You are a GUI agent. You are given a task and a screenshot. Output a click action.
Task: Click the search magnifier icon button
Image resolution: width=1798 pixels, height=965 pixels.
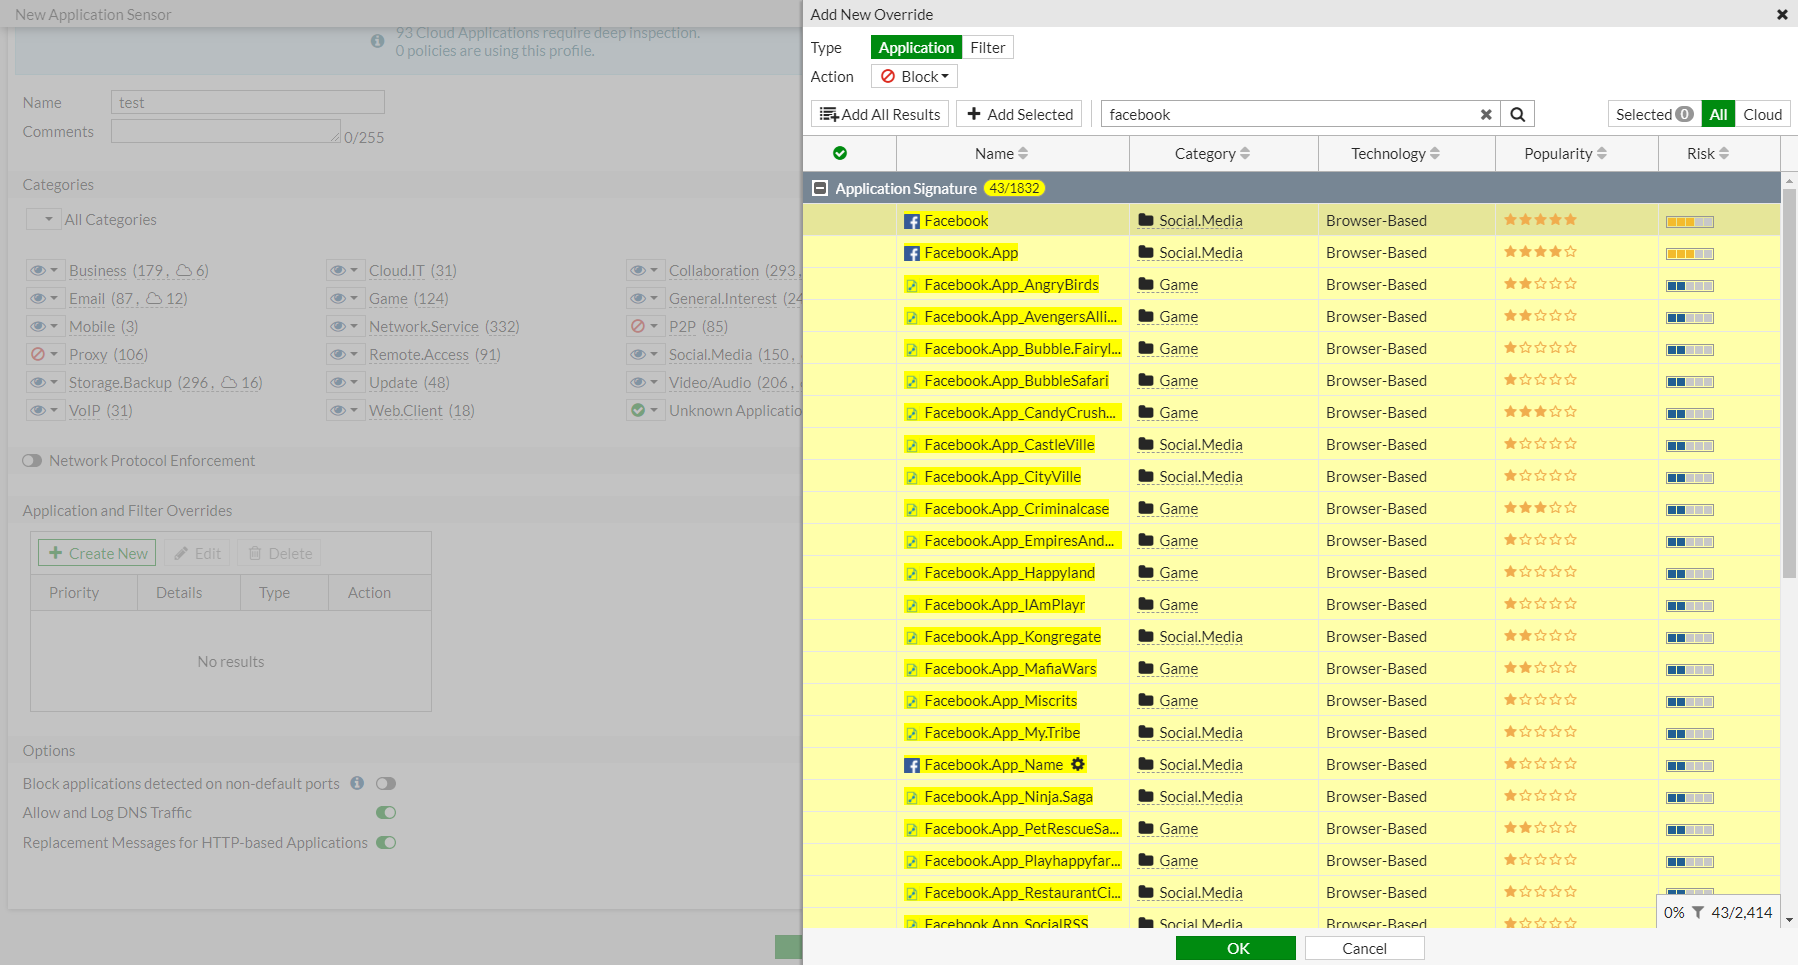tap(1517, 114)
